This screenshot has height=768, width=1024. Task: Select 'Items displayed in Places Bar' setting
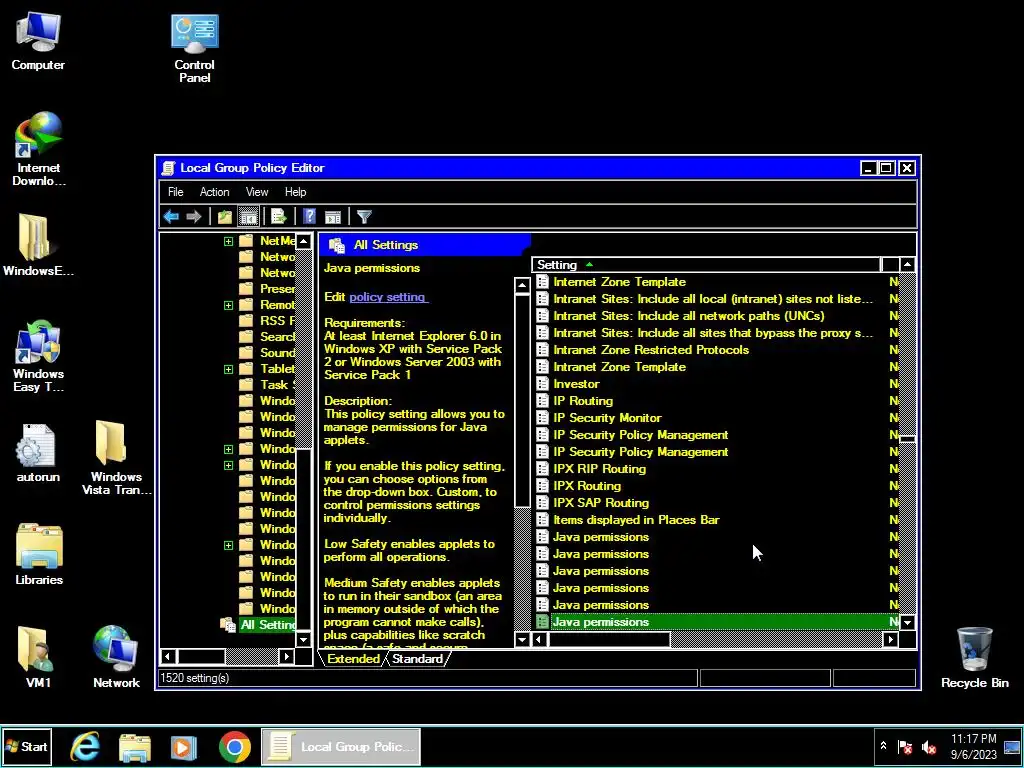[x=636, y=520]
